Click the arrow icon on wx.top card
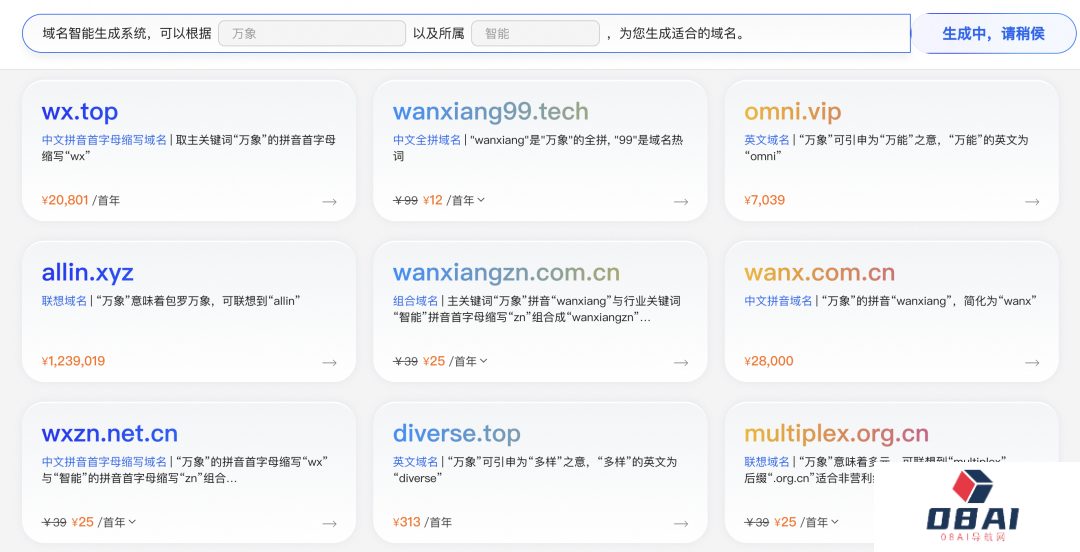Image resolution: width=1080 pixels, height=552 pixels. 329,201
